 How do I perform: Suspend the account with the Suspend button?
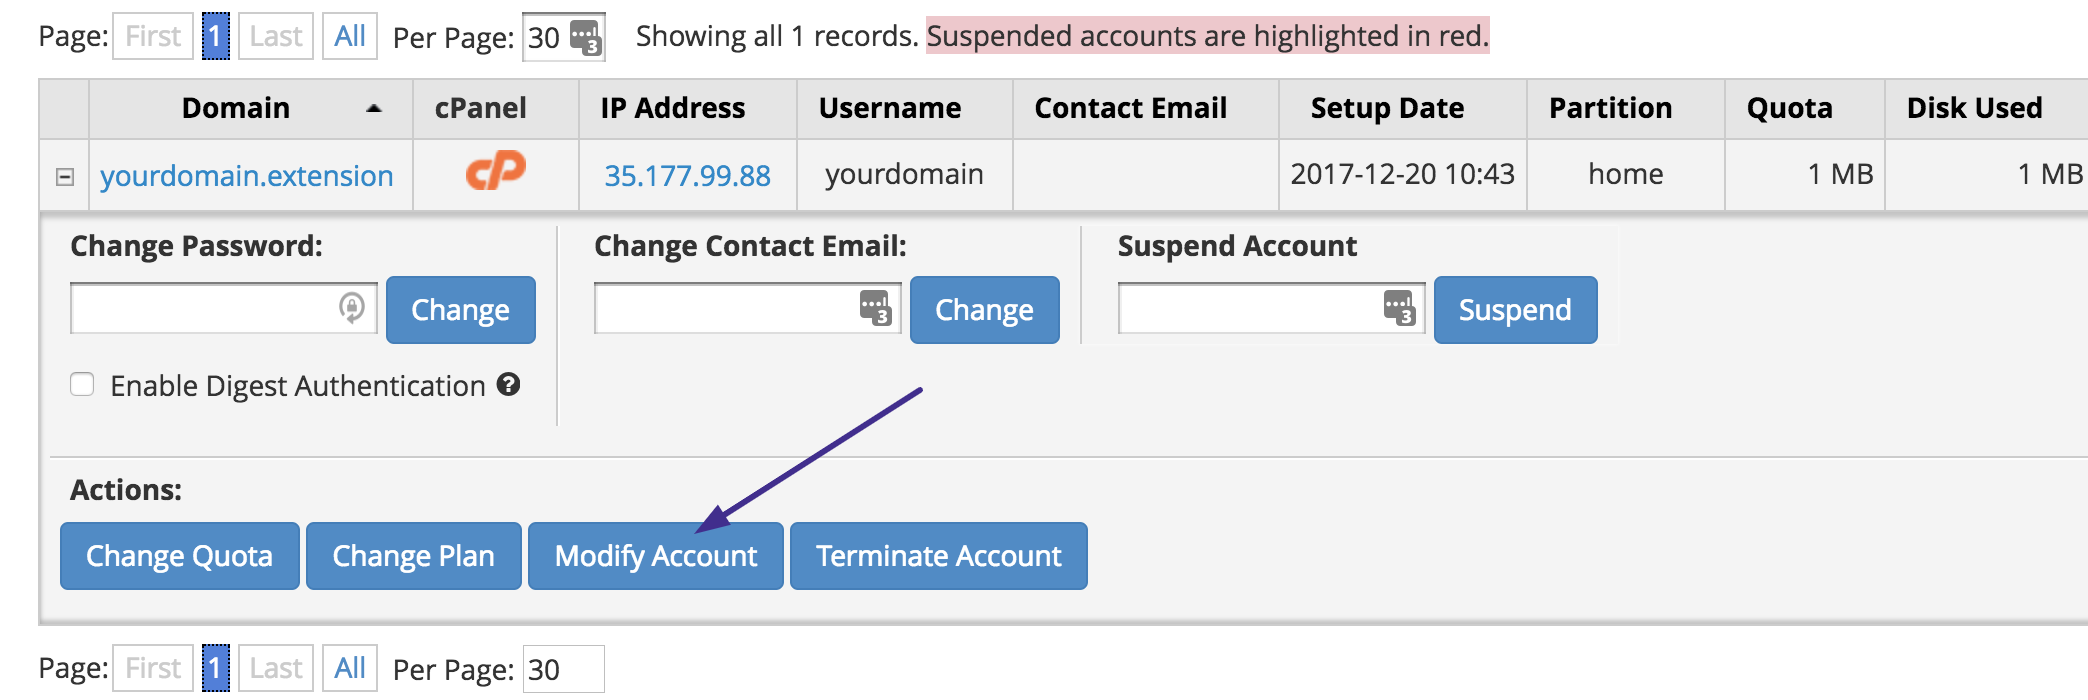pyautogui.click(x=1514, y=310)
